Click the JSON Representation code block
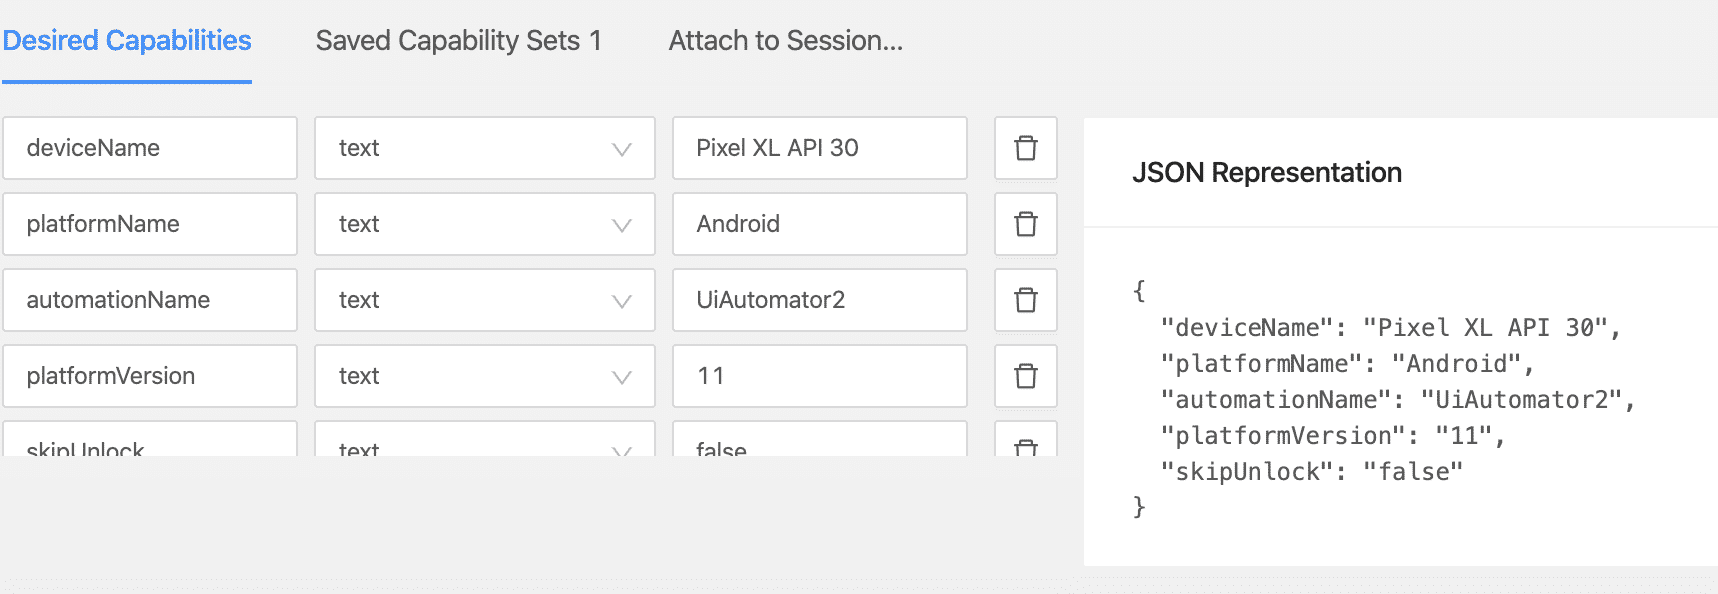This screenshot has height=594, width=1718. [x=1385, y=399]
